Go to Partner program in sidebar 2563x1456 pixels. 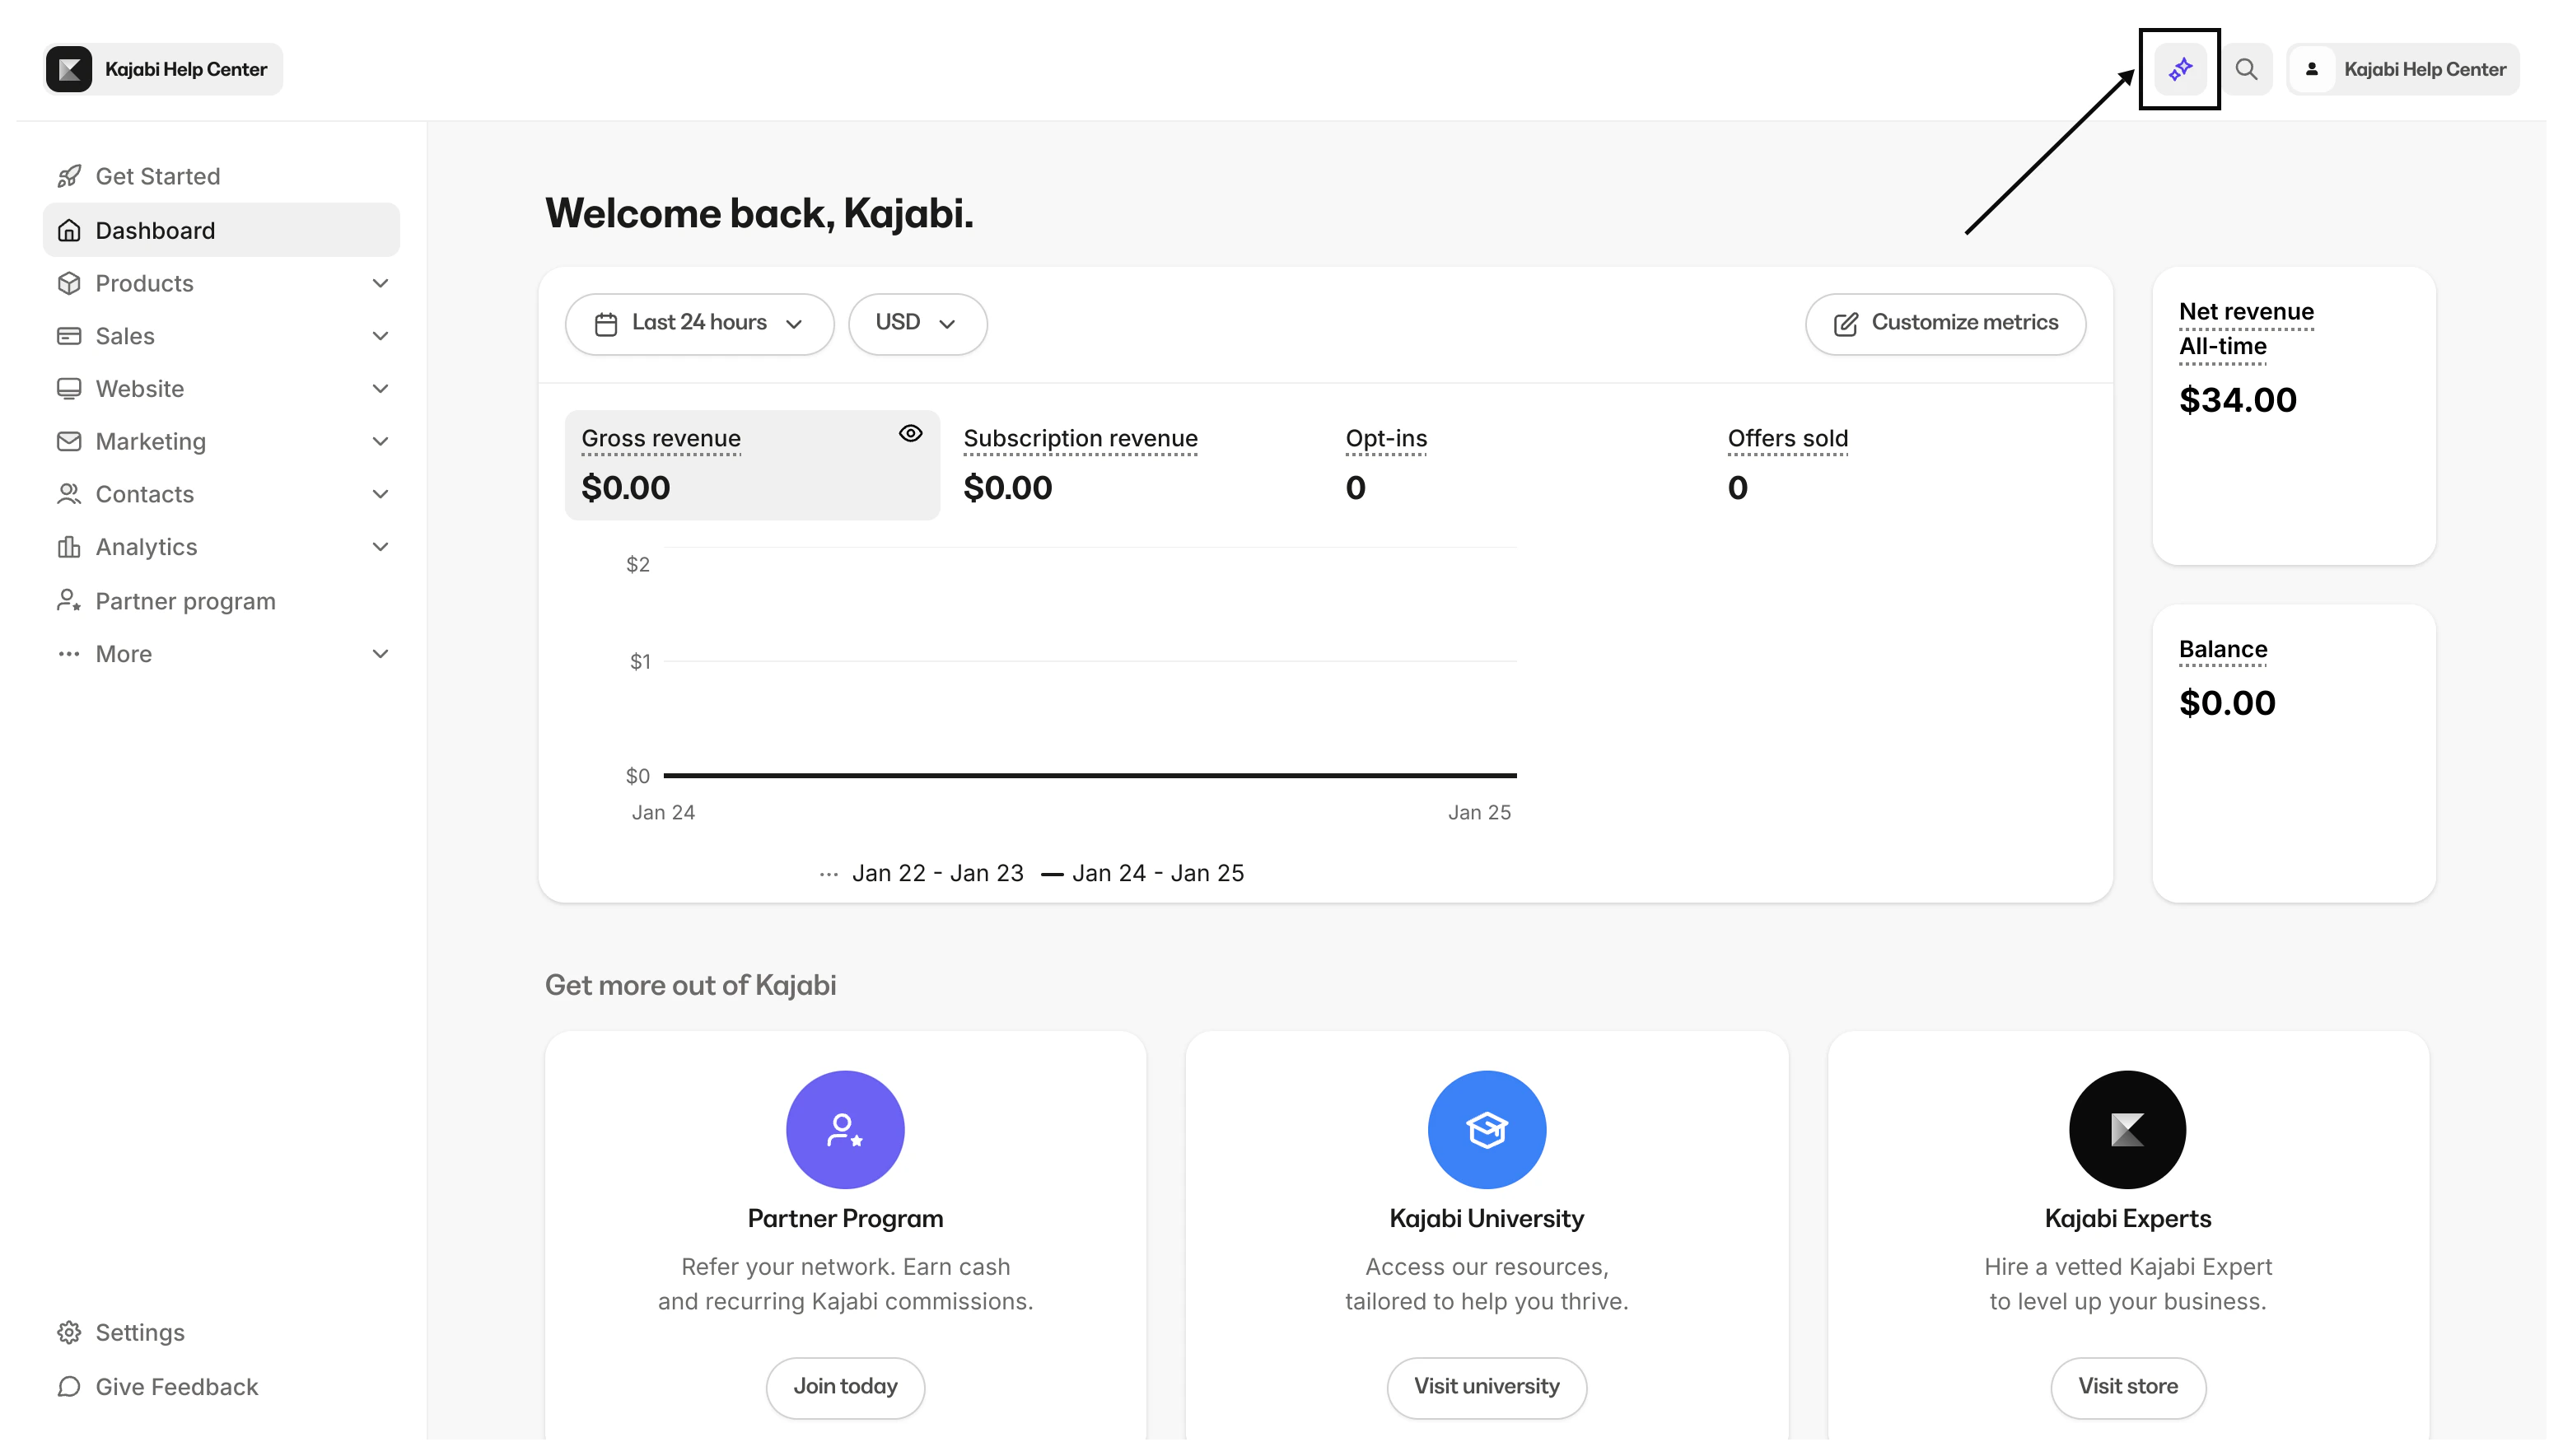click(x=185, y=601)
